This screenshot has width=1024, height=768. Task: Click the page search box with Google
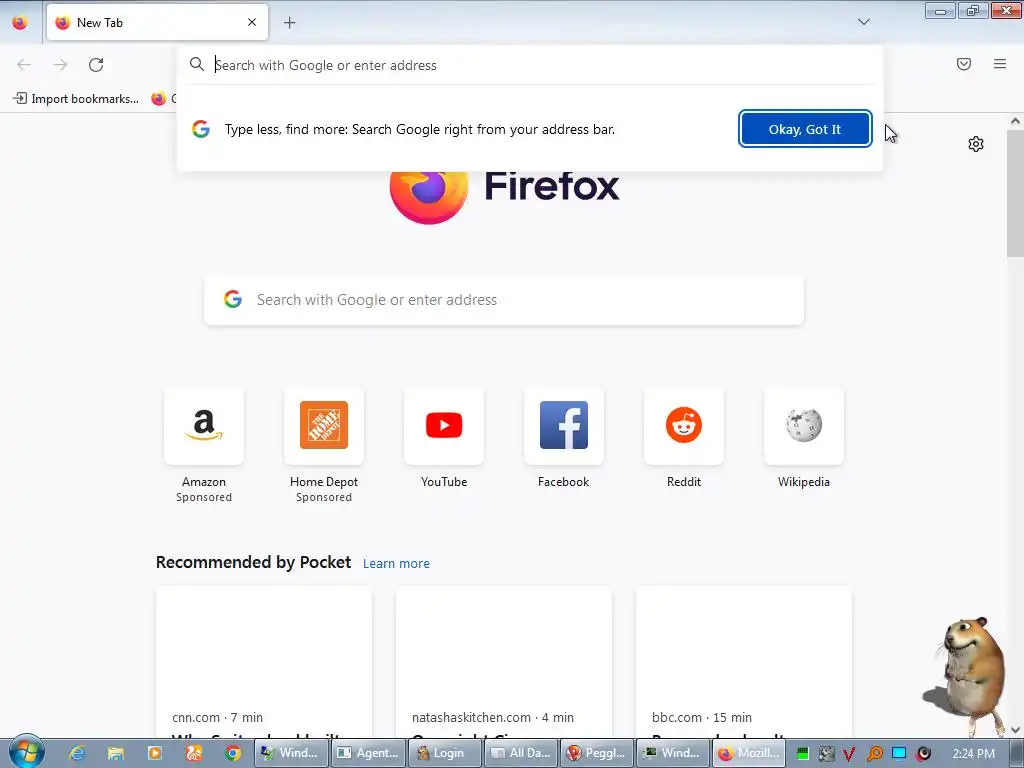pyautogui.click(x=504, y=300)
